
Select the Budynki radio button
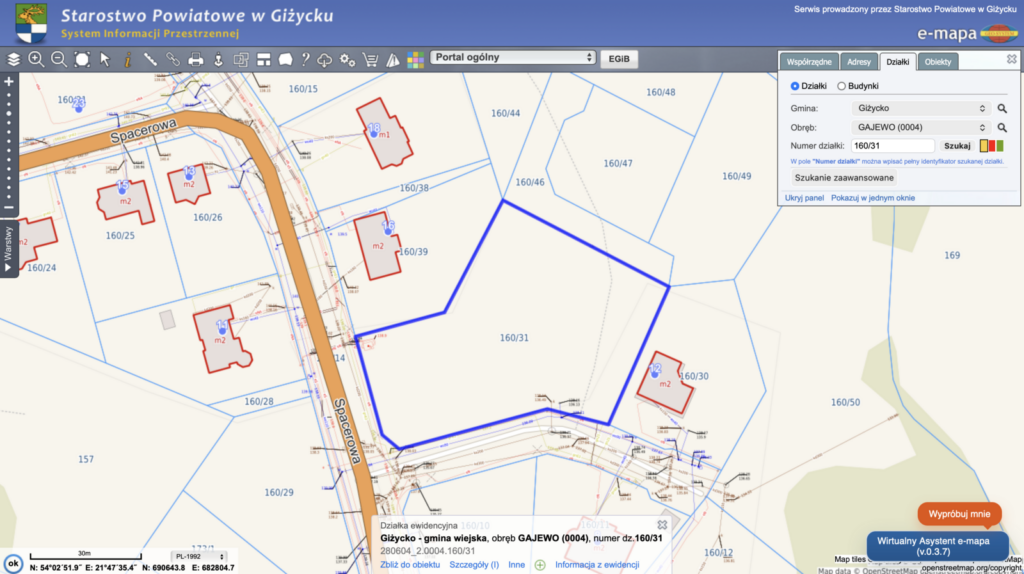pyautogui.click(x=841, y=86)
